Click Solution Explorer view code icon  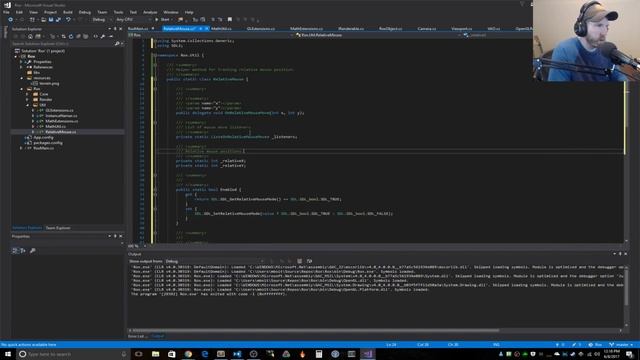96,36
